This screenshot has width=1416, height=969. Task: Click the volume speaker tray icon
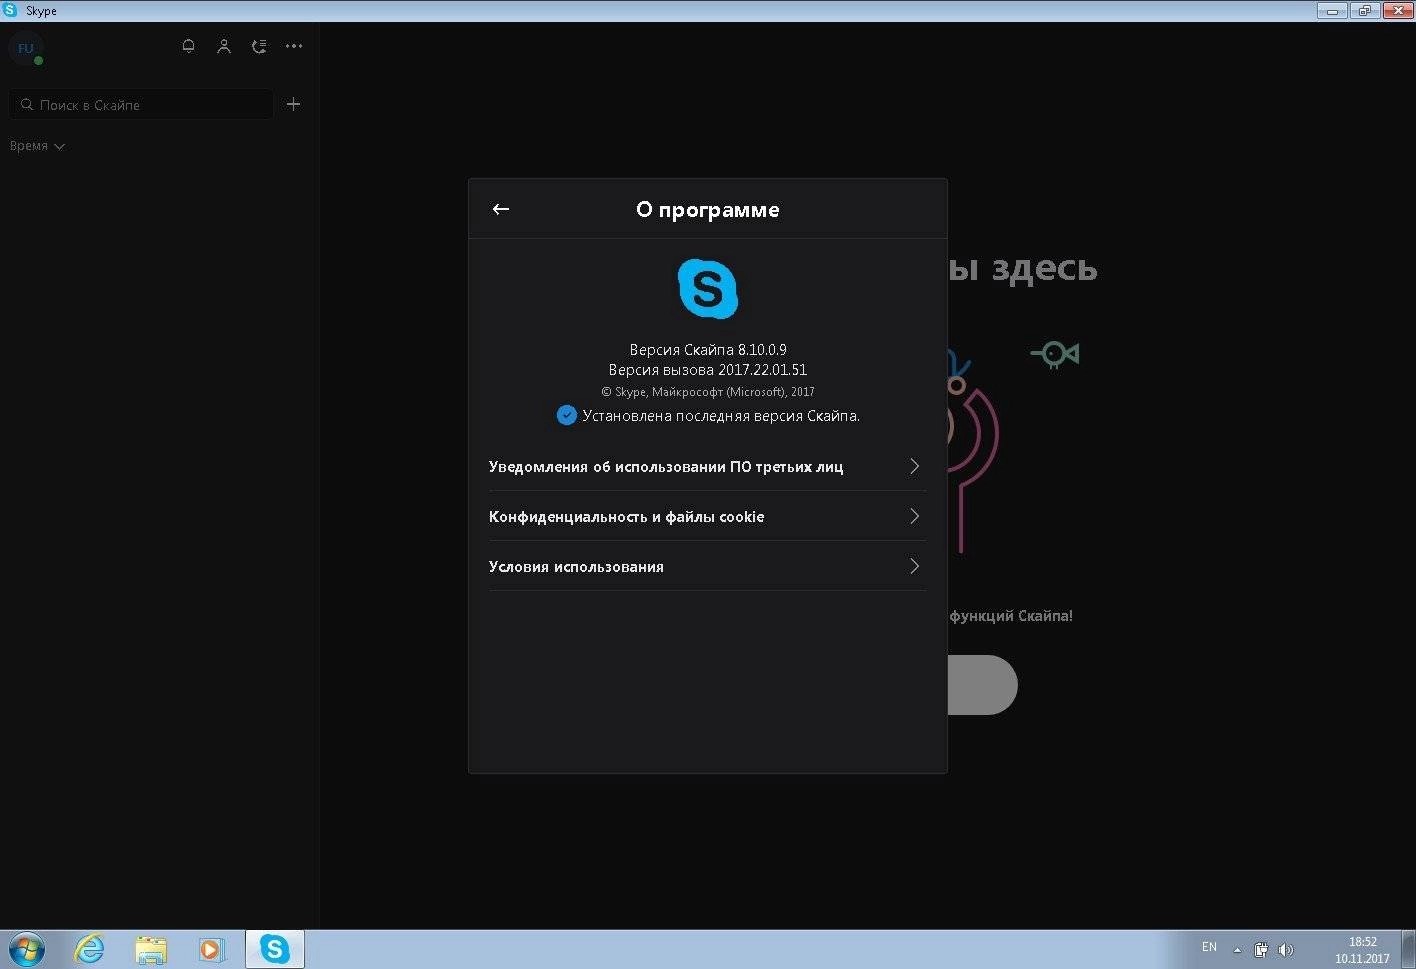[1286, 950]
